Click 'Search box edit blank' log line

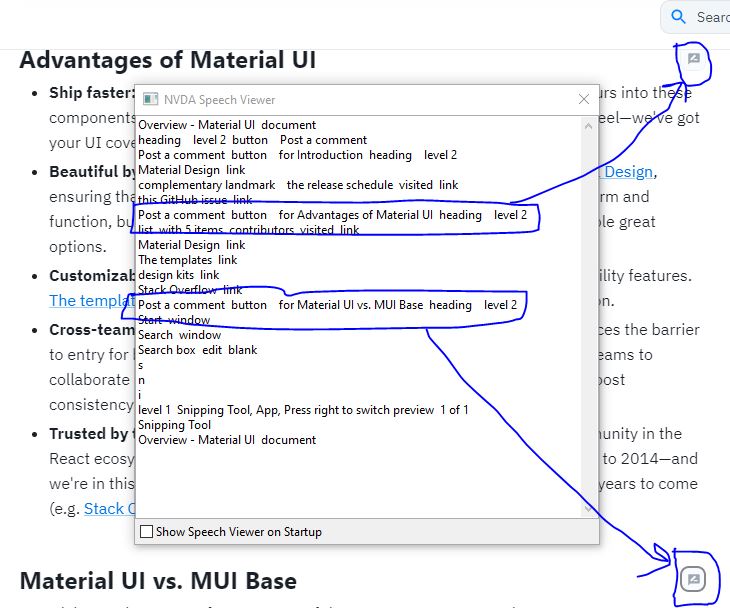[x=197, y=350]
